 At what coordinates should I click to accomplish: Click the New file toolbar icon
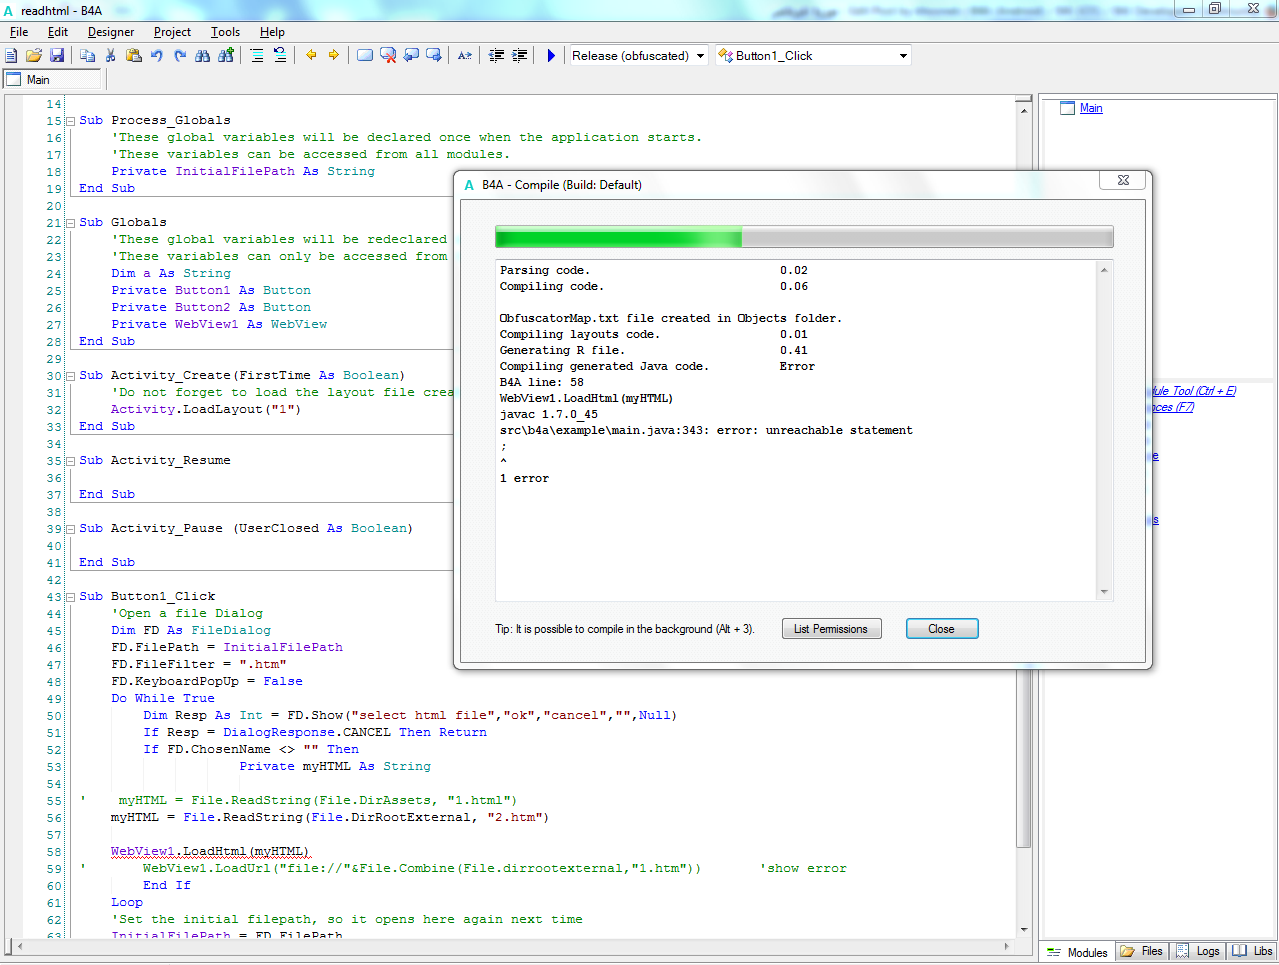(12, 56)
